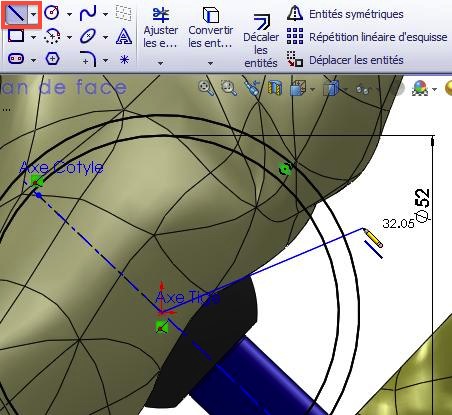Select the Straight Slot tool
Screen dimensions: 452x415
[16, 59]
